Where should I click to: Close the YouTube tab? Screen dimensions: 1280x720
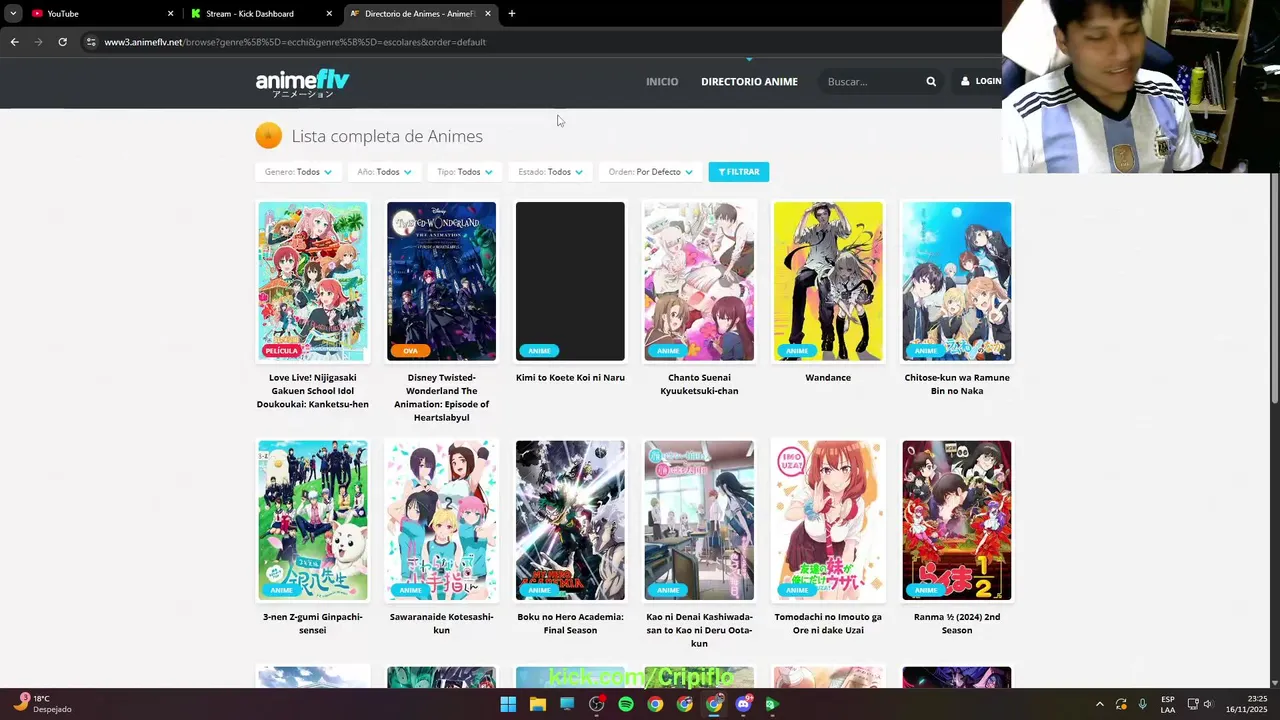click(170, 14)
